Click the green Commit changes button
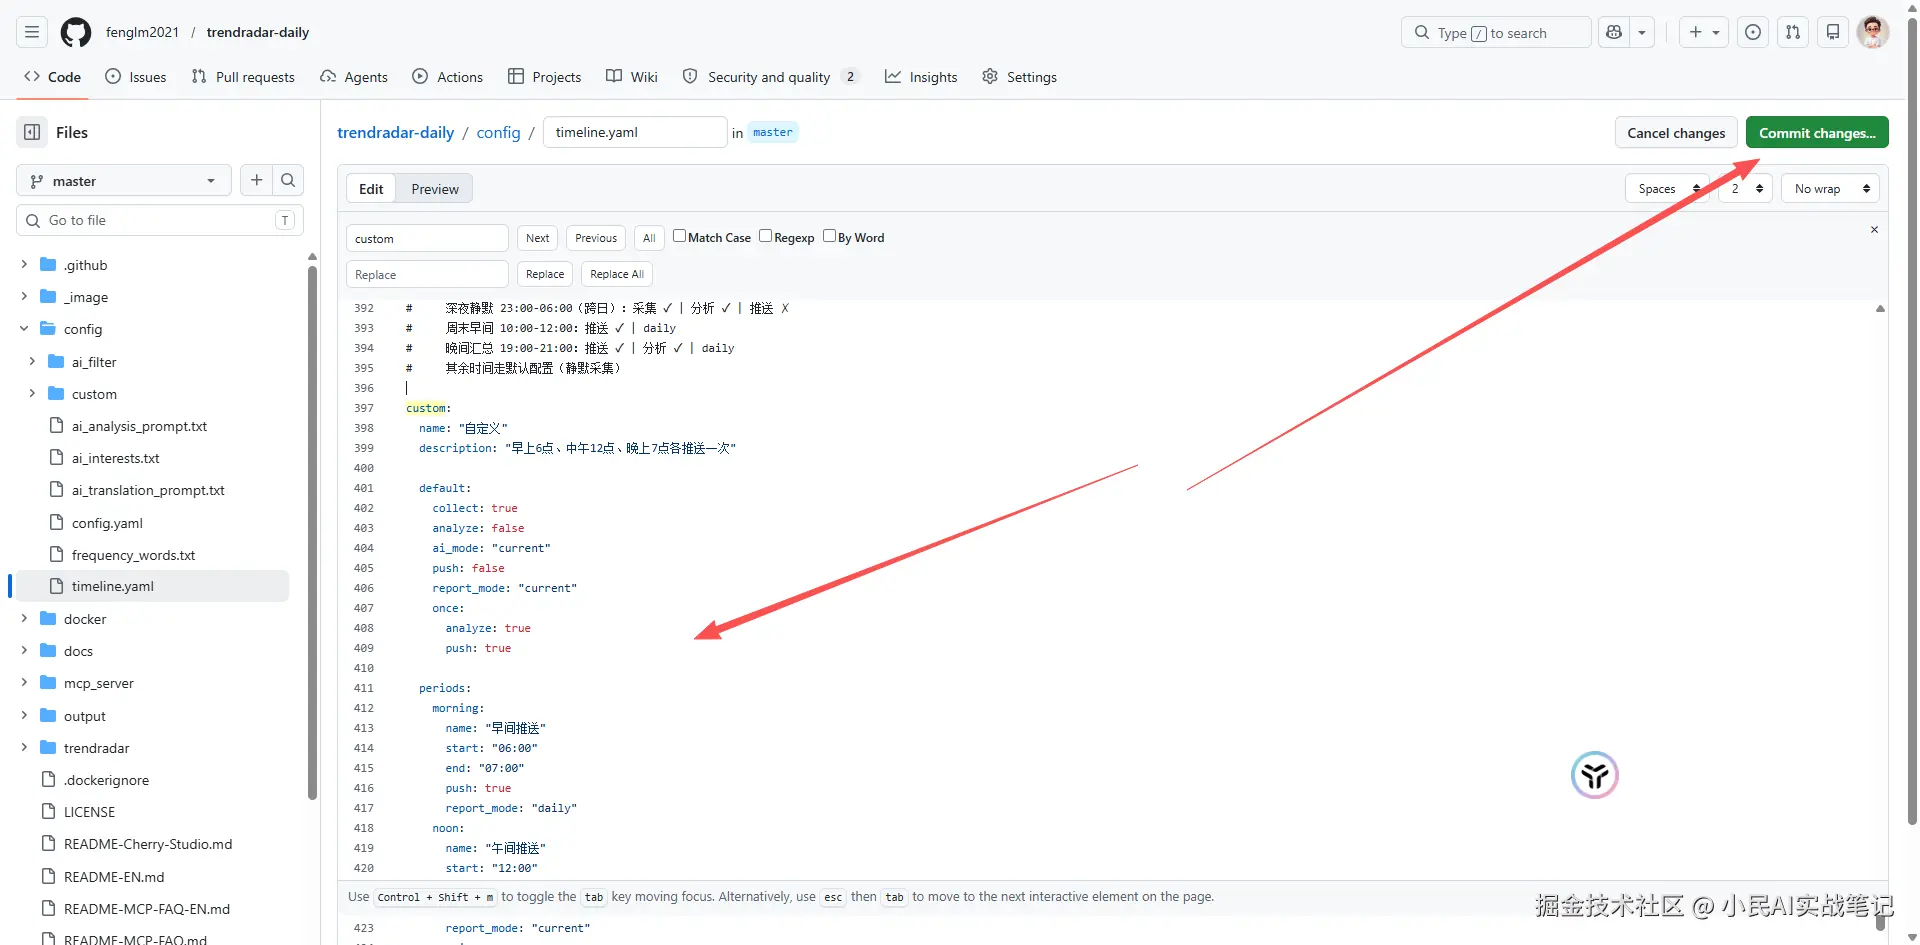Viewport: 1920px width, 945px height. pyautogui.click(x=1817, y=133)
